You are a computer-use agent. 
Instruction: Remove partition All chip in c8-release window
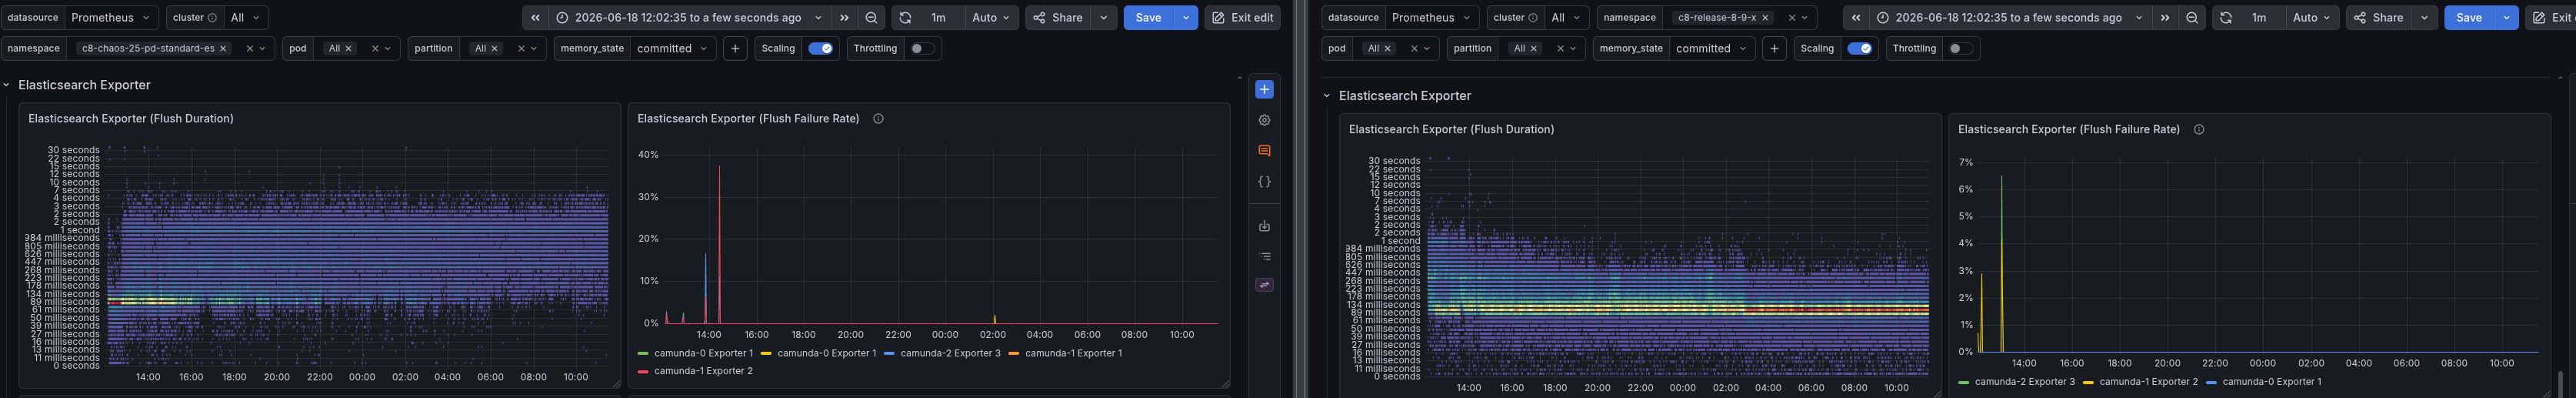(x=1534, y=48)
